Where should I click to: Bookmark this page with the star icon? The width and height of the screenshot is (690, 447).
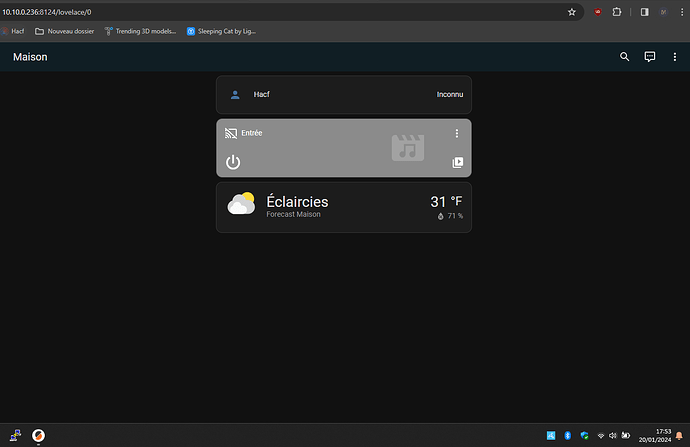pos(572,12)
